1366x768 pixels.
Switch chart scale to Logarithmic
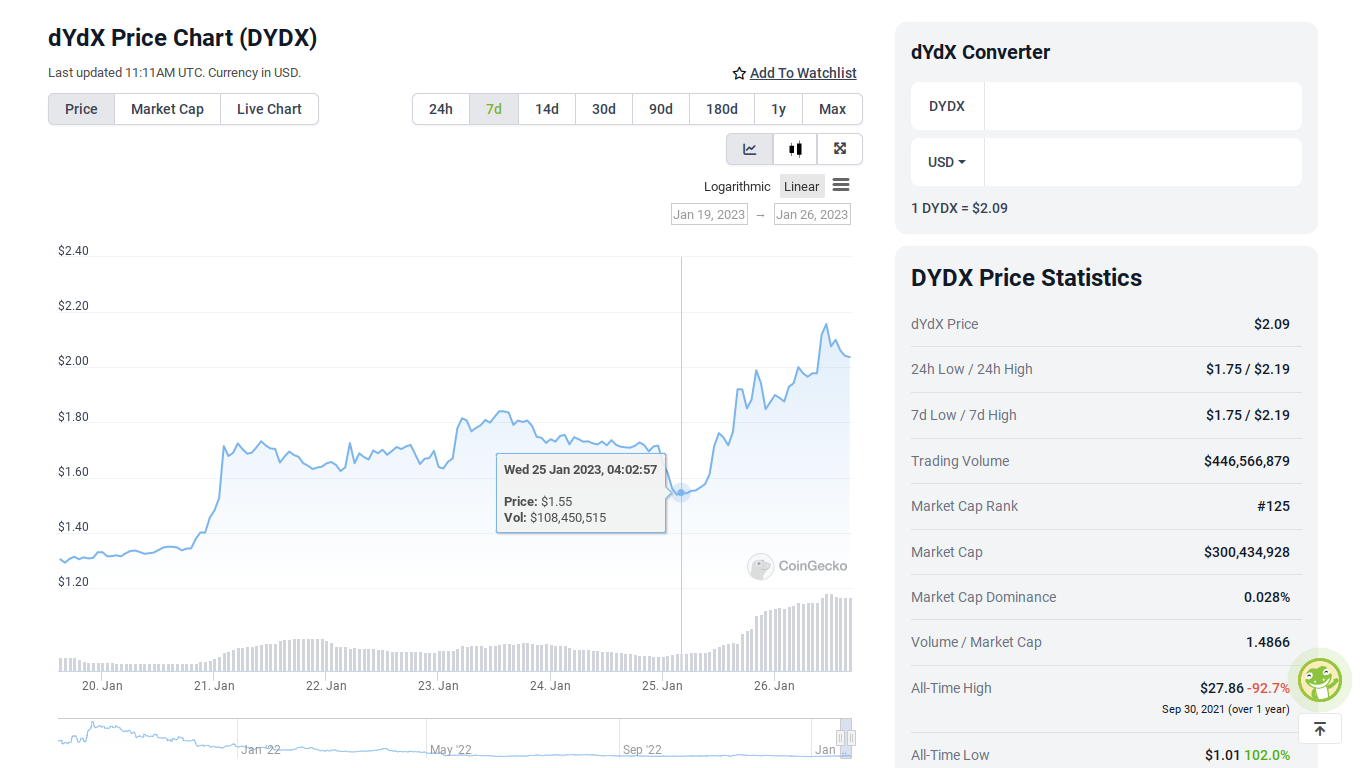coord(737,187)
